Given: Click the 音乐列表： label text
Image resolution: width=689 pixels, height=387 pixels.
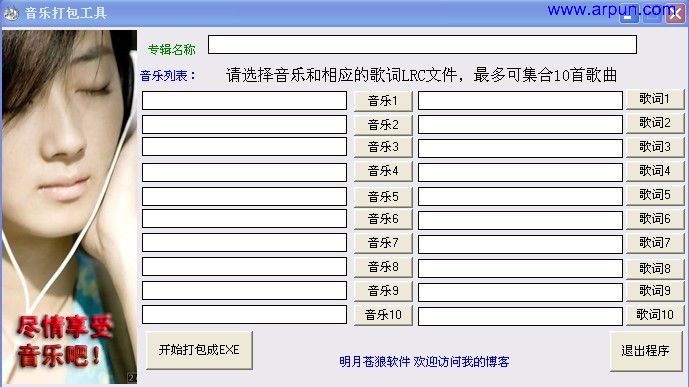Looking at the screenshot, I should click(x=168, y=76).
